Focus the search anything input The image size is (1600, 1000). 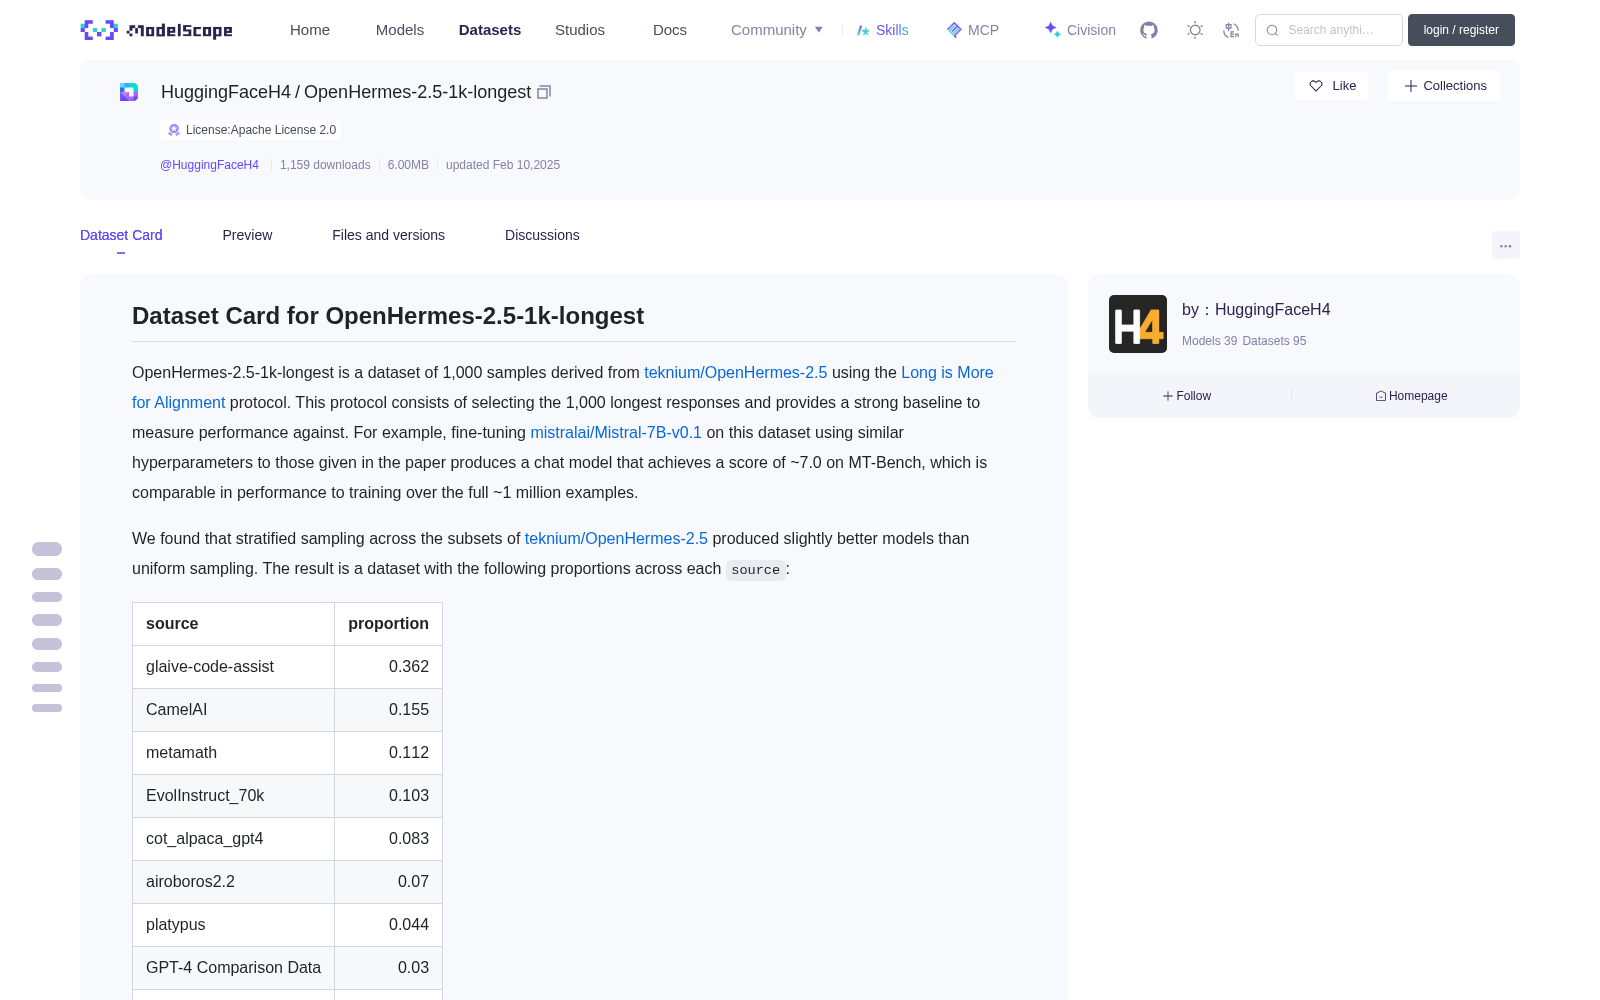click(x=1329, y=30)
